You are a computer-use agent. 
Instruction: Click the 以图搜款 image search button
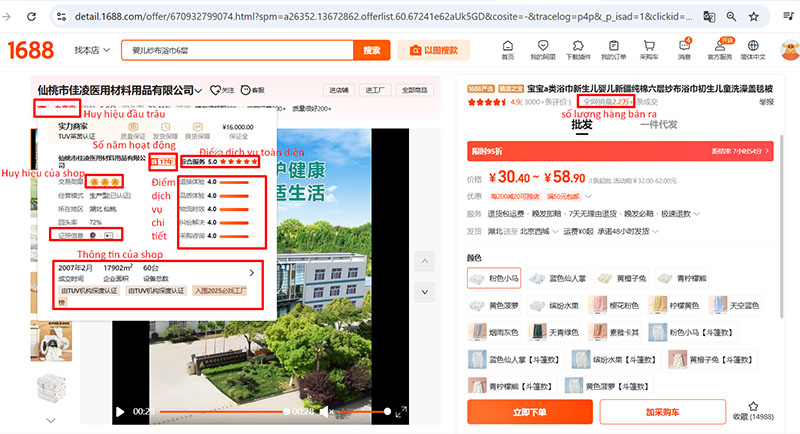coord(434,50)
